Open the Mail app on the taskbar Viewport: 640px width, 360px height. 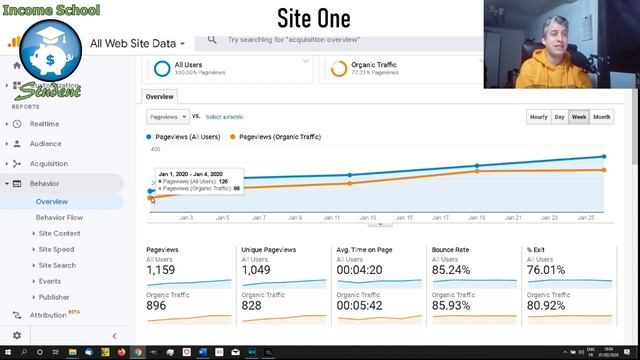pos(236,352)
